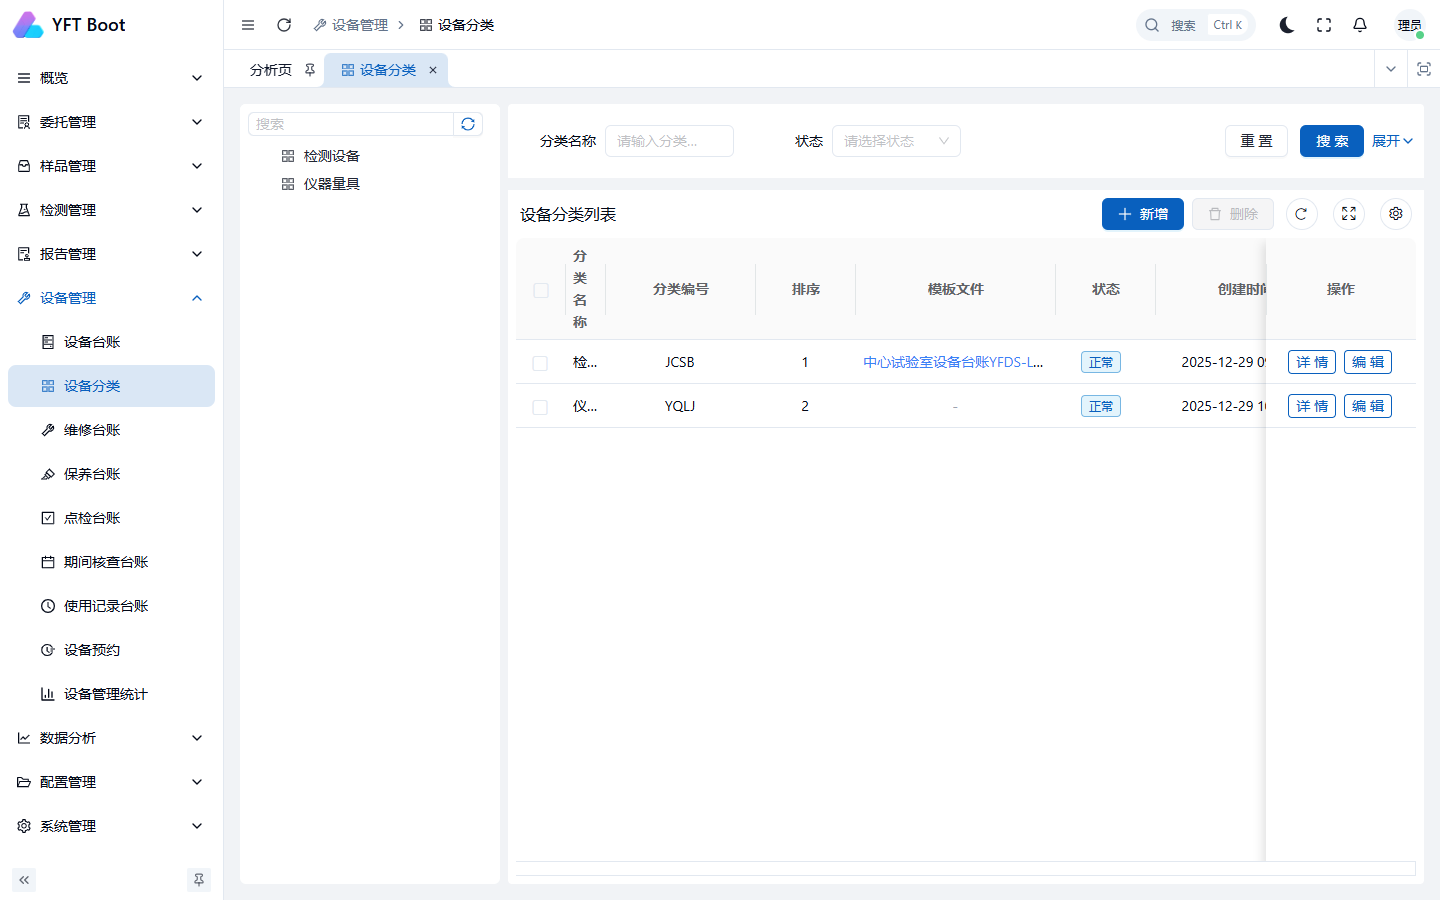This screenshot has width=1440, height=900.
Task: Reload the 设备分类列表 table
Action: 1301,214
